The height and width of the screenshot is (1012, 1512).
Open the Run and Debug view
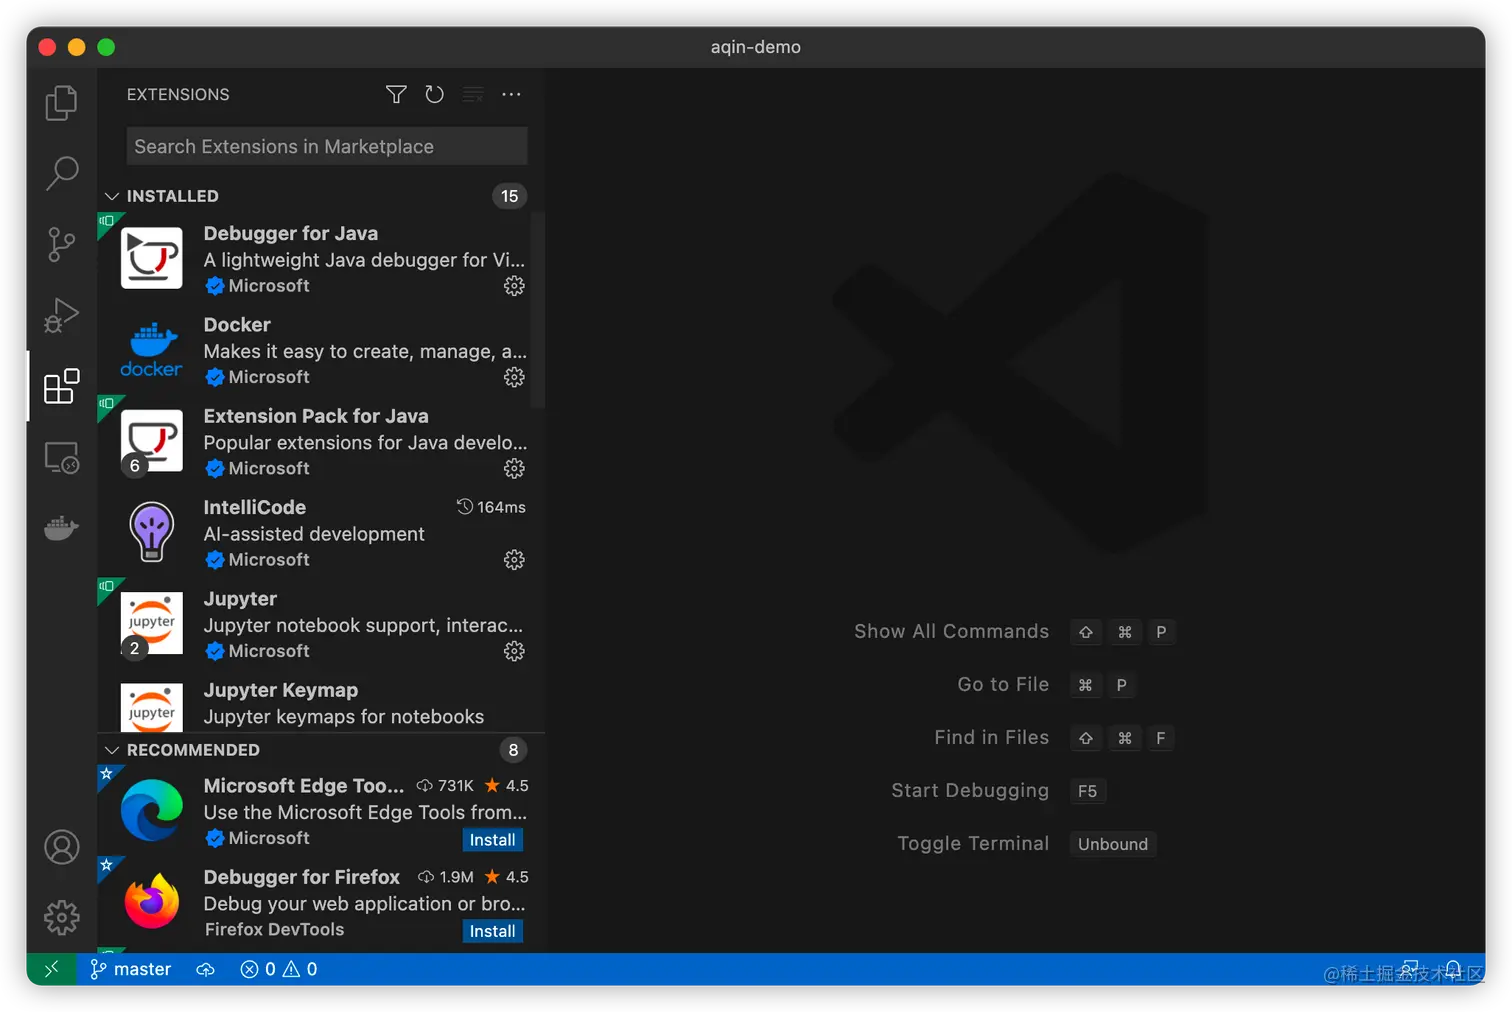[x=61, y=315]
